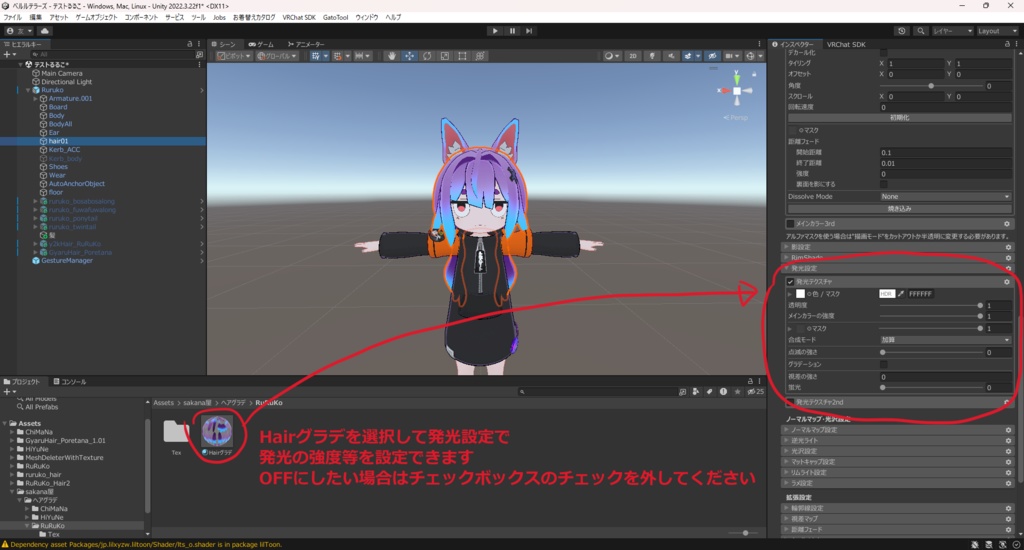Pause the play mode
The height and width of the screenshot is (550, 1024).
tap(513, 31)
